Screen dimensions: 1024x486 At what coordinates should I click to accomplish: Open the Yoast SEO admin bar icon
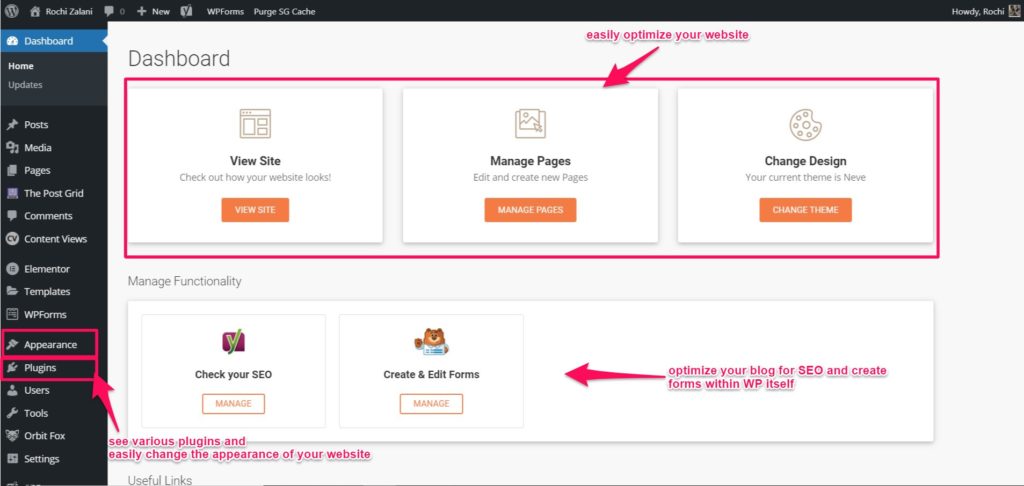click(x=187, y=10)
